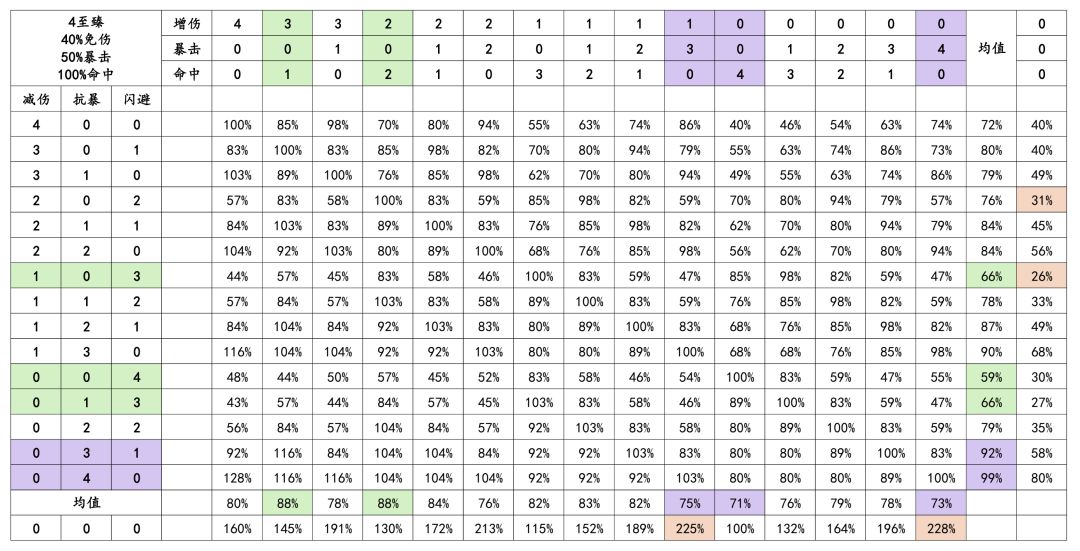Select the 暴击 row label
Screen dimensions: 1080x551
pyautogui.click(x=186, y=48)
